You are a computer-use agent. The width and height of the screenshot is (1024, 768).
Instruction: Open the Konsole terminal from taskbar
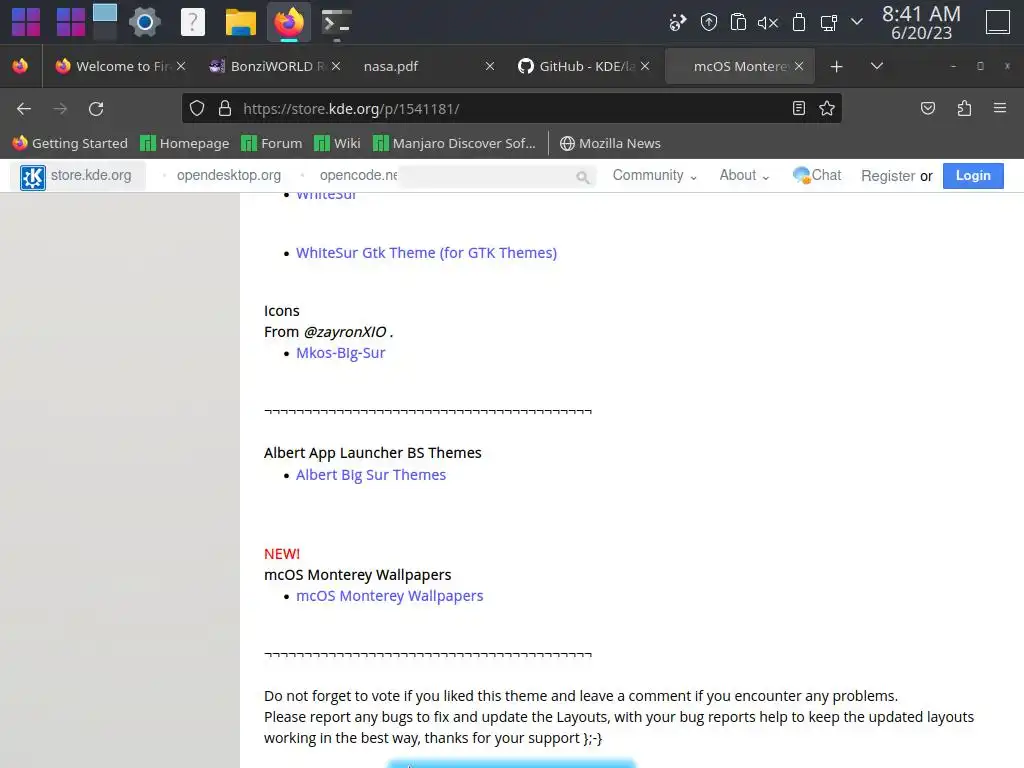(337, 22)
